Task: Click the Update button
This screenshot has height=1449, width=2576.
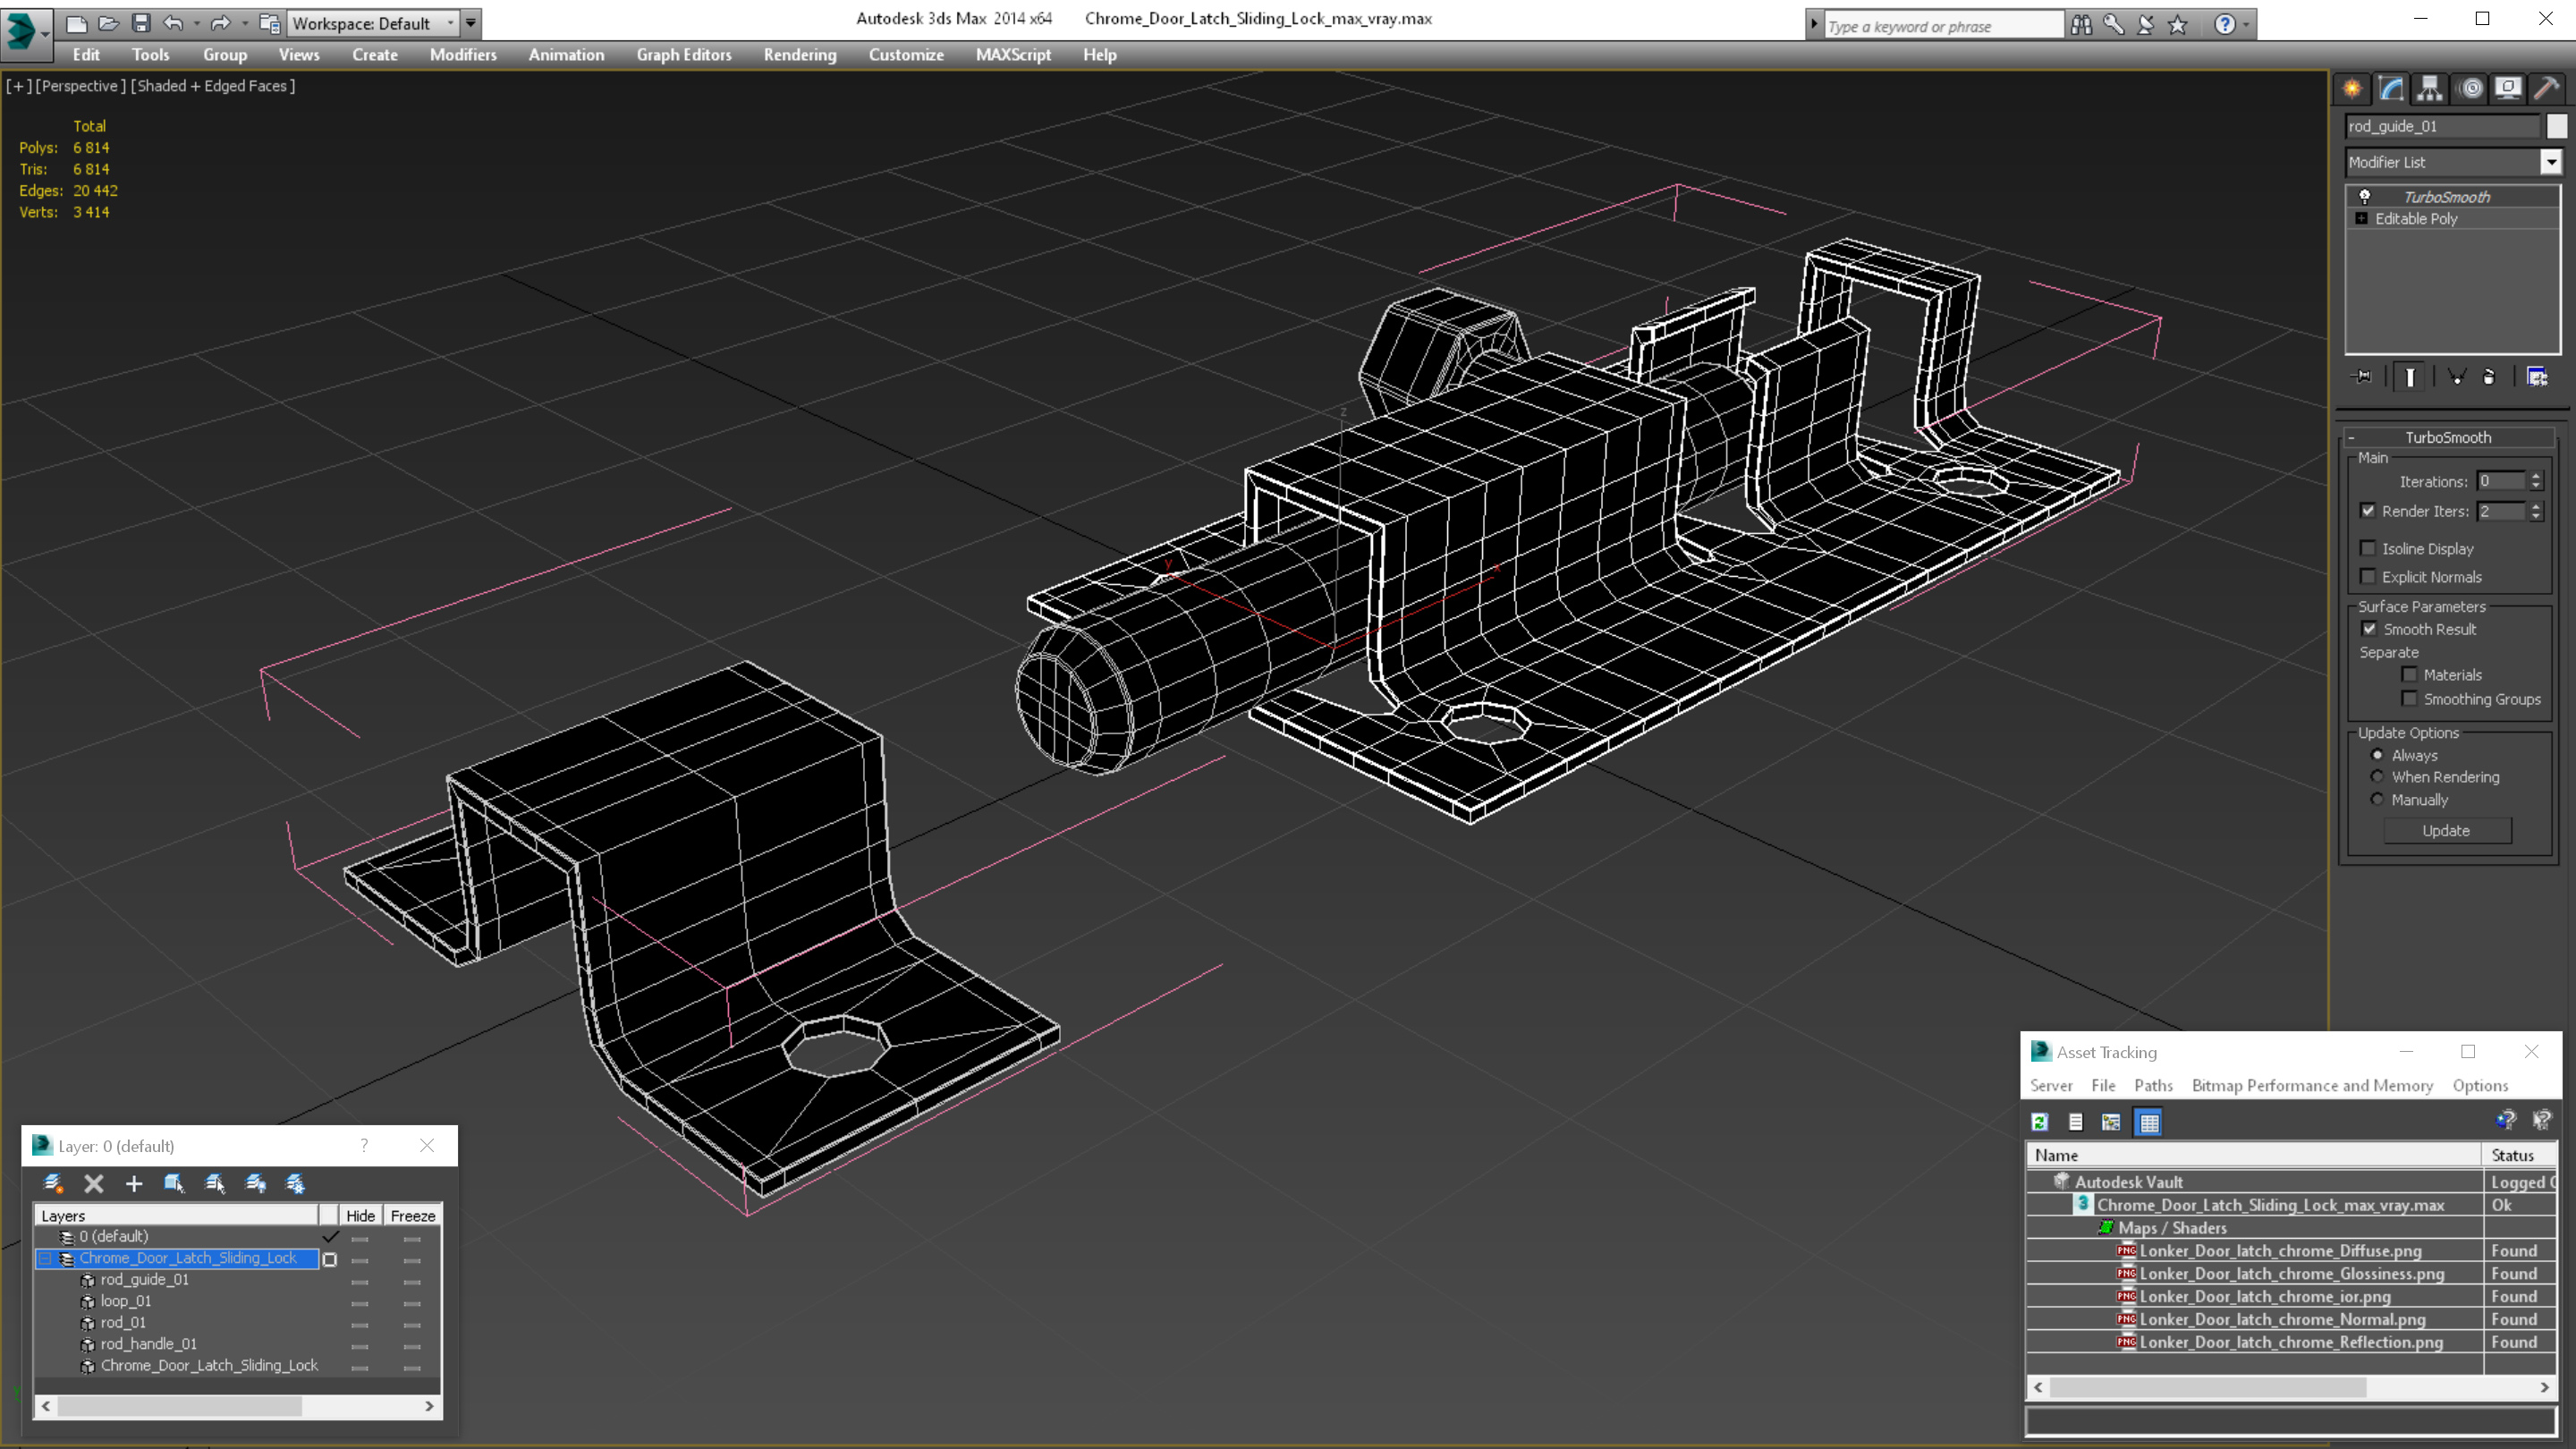Action: (x=2446, y=830)
